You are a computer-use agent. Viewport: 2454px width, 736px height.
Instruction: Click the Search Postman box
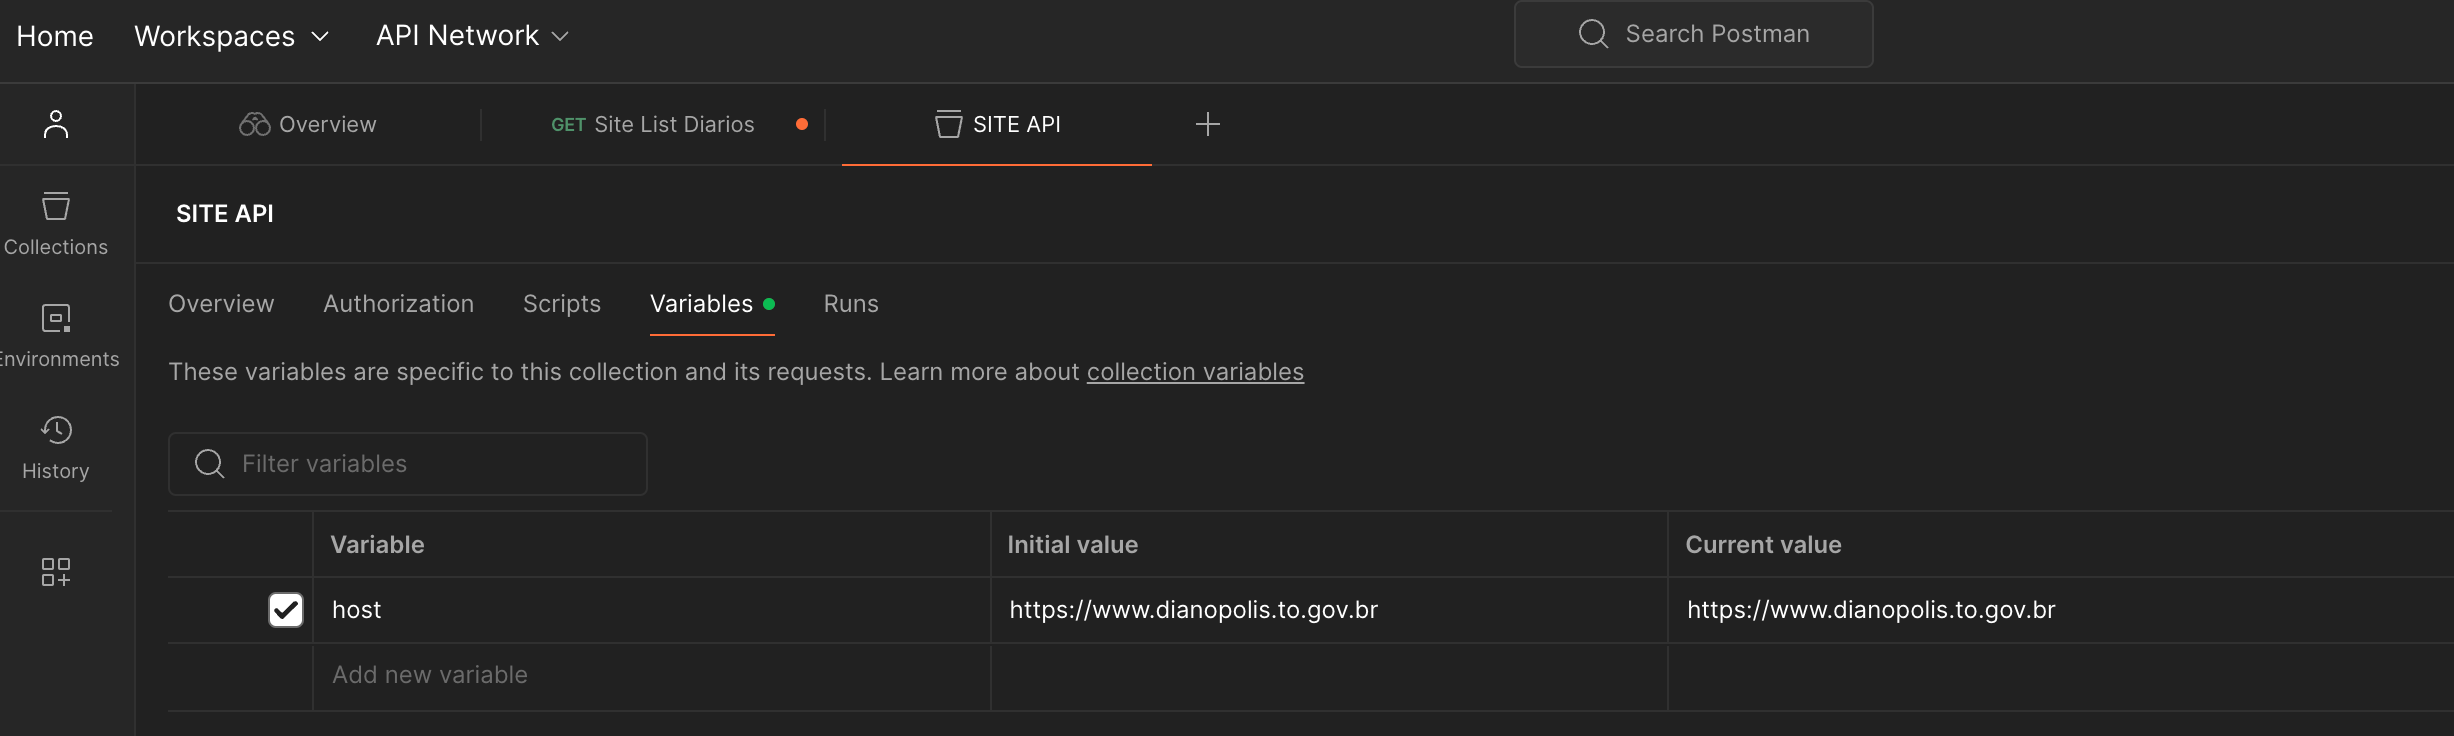coord(1693,34)
